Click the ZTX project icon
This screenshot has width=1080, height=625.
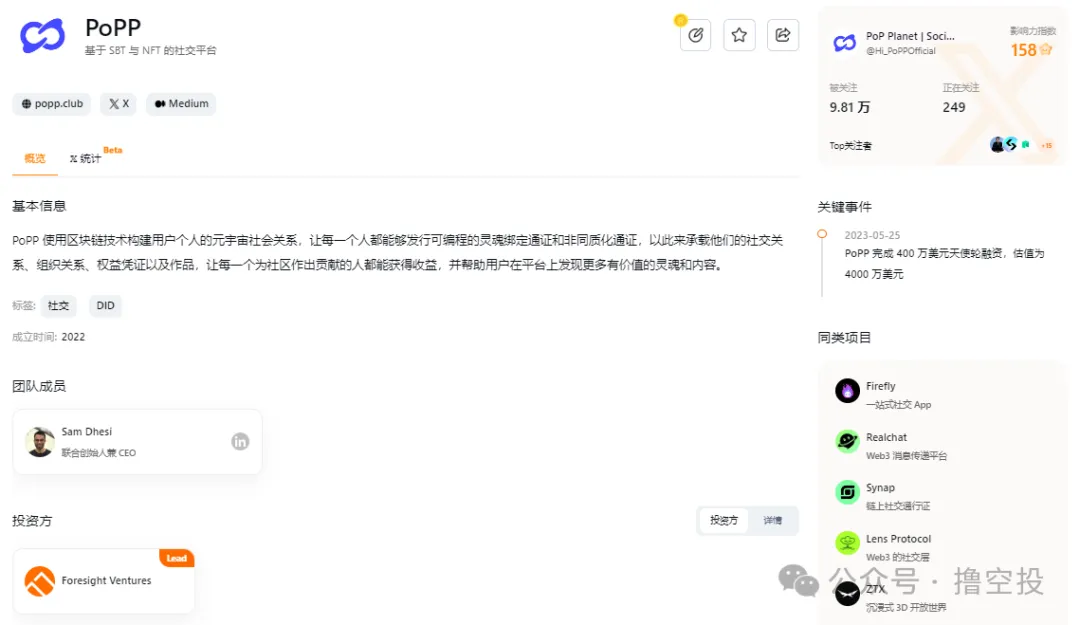pyautogui.click(x=847, y=594)
